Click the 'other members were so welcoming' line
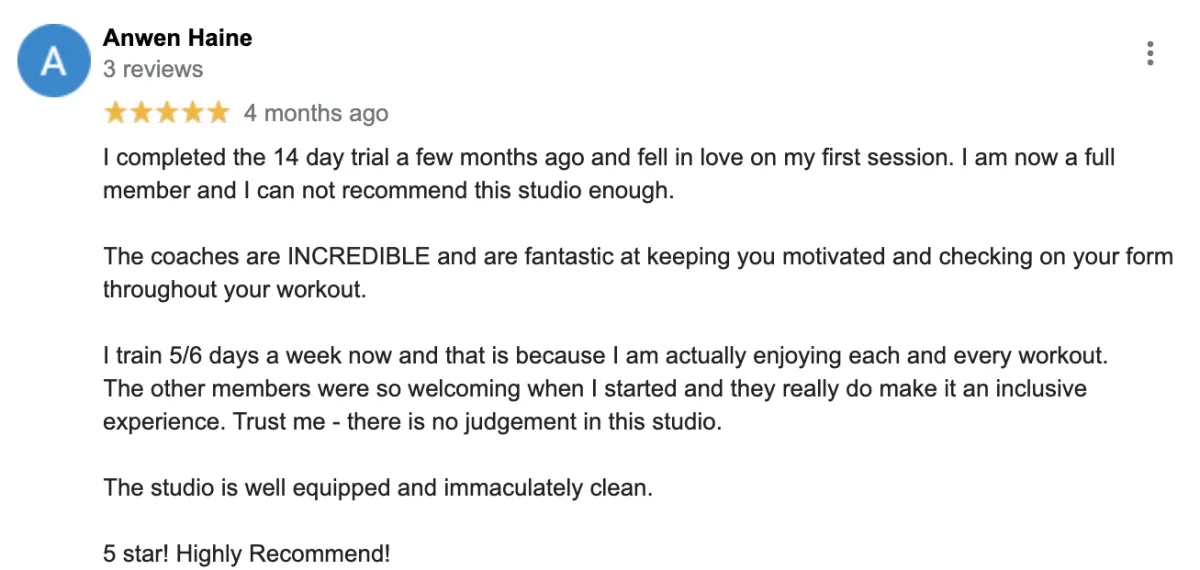 (595, 388)
